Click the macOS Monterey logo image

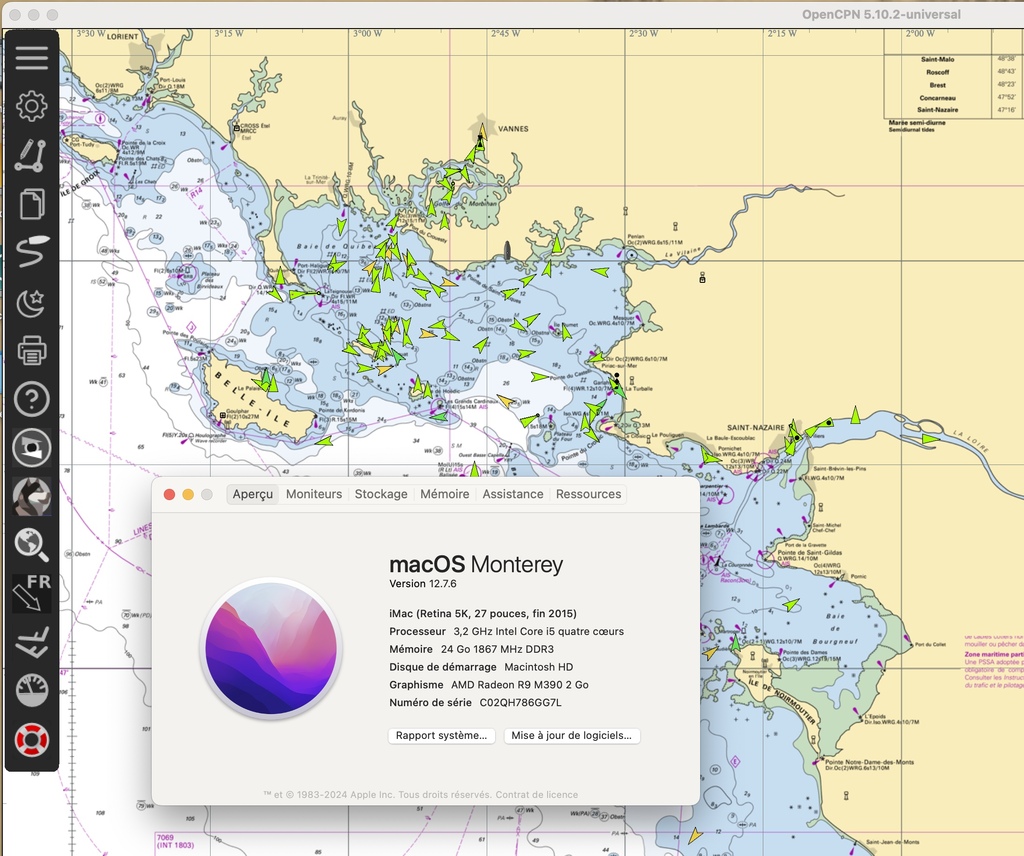coord(271,648)
